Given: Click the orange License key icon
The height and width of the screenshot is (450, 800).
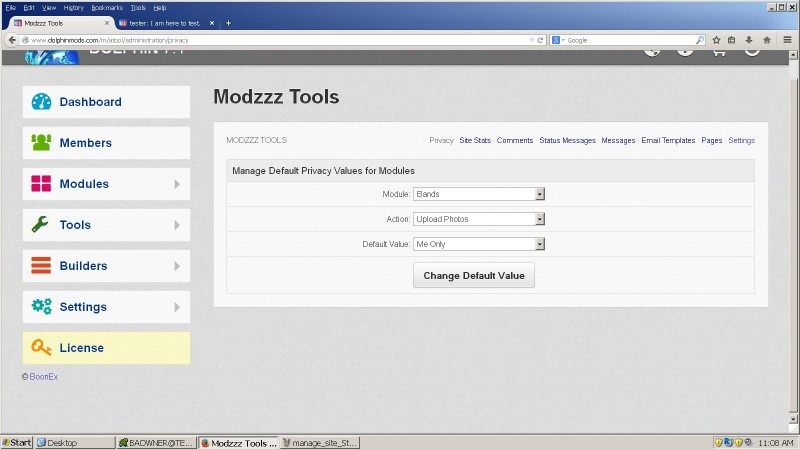Looking at the screenshot, I should [41, 347].
